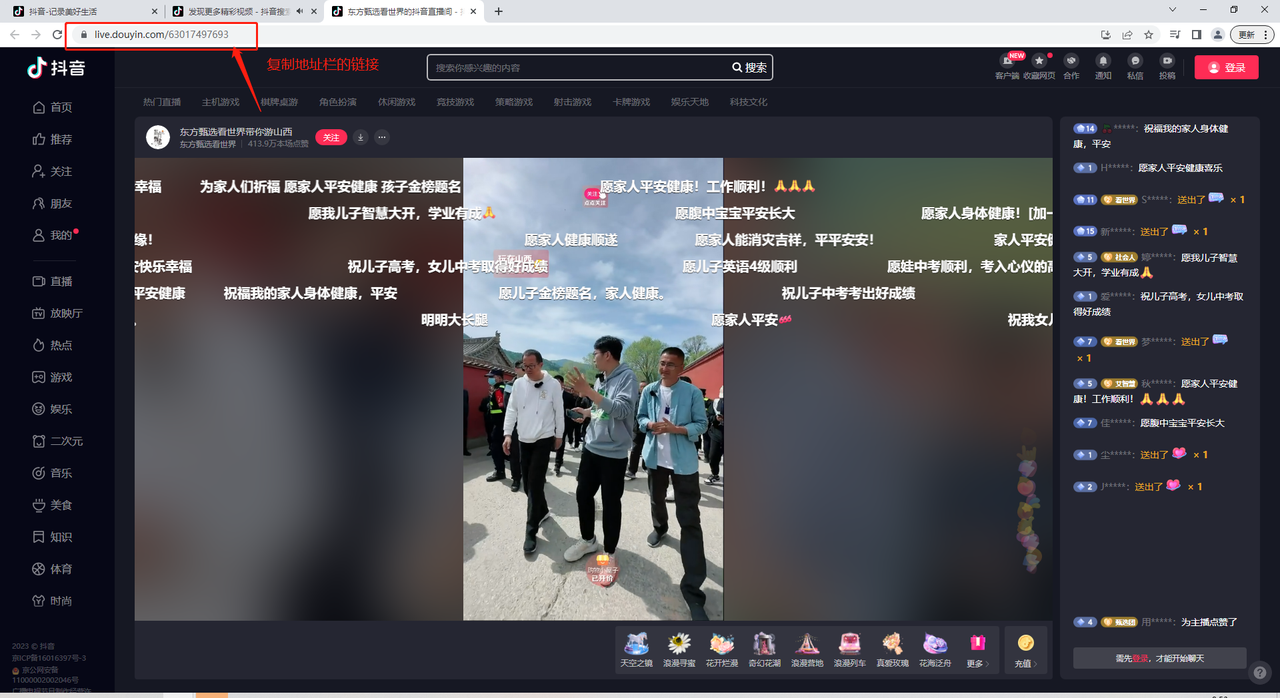1280x698 pixels.
Task: Open a new browser tab
Action: tap(499, 11)
